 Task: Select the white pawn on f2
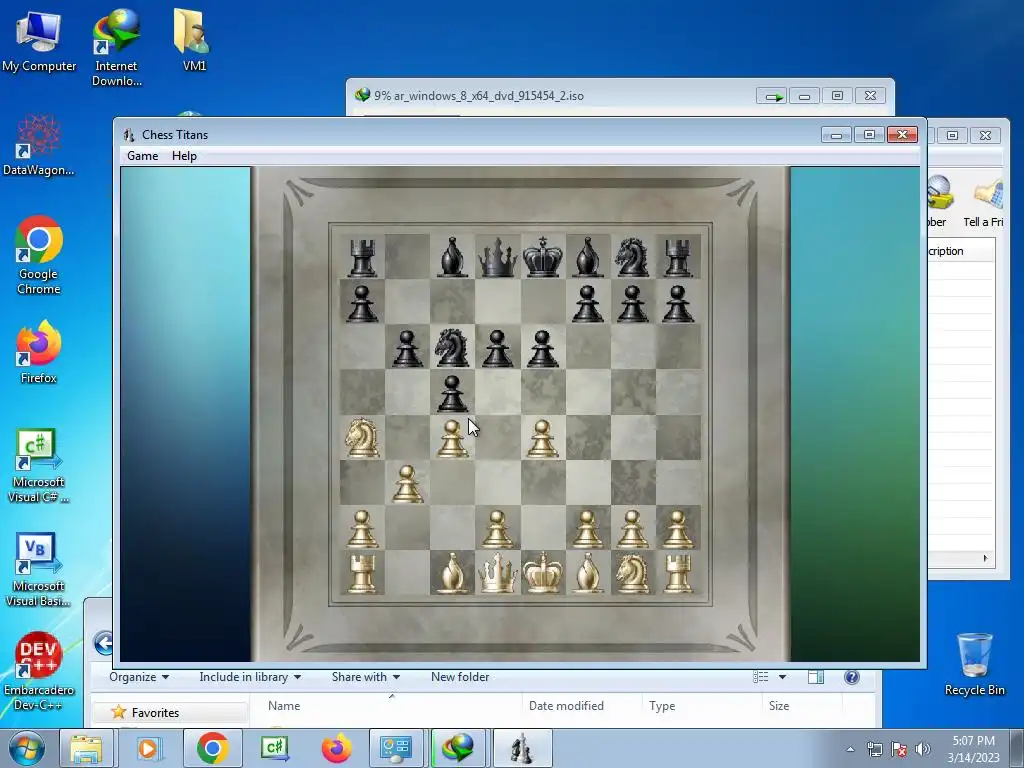pos(587,528)
